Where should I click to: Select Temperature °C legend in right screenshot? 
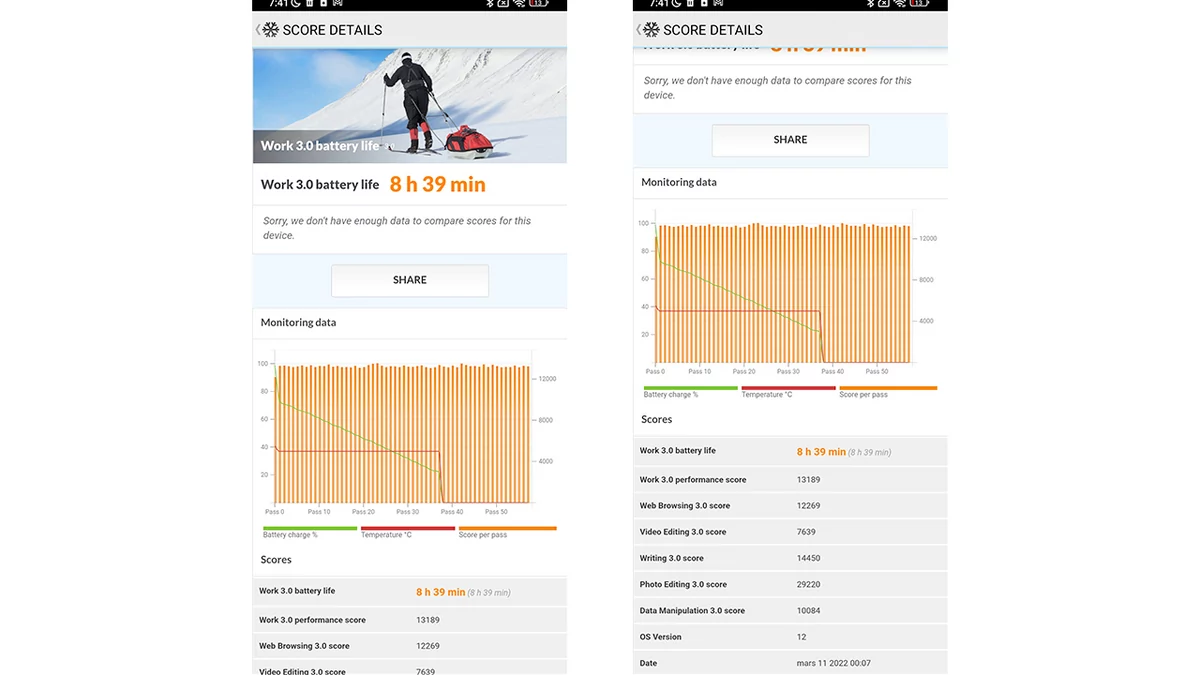[788, 392]
